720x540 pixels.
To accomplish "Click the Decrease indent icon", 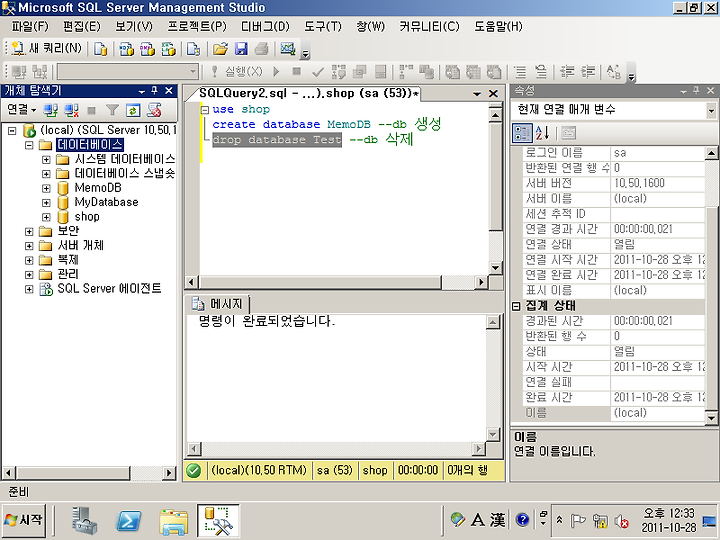I will click(567, 72).
